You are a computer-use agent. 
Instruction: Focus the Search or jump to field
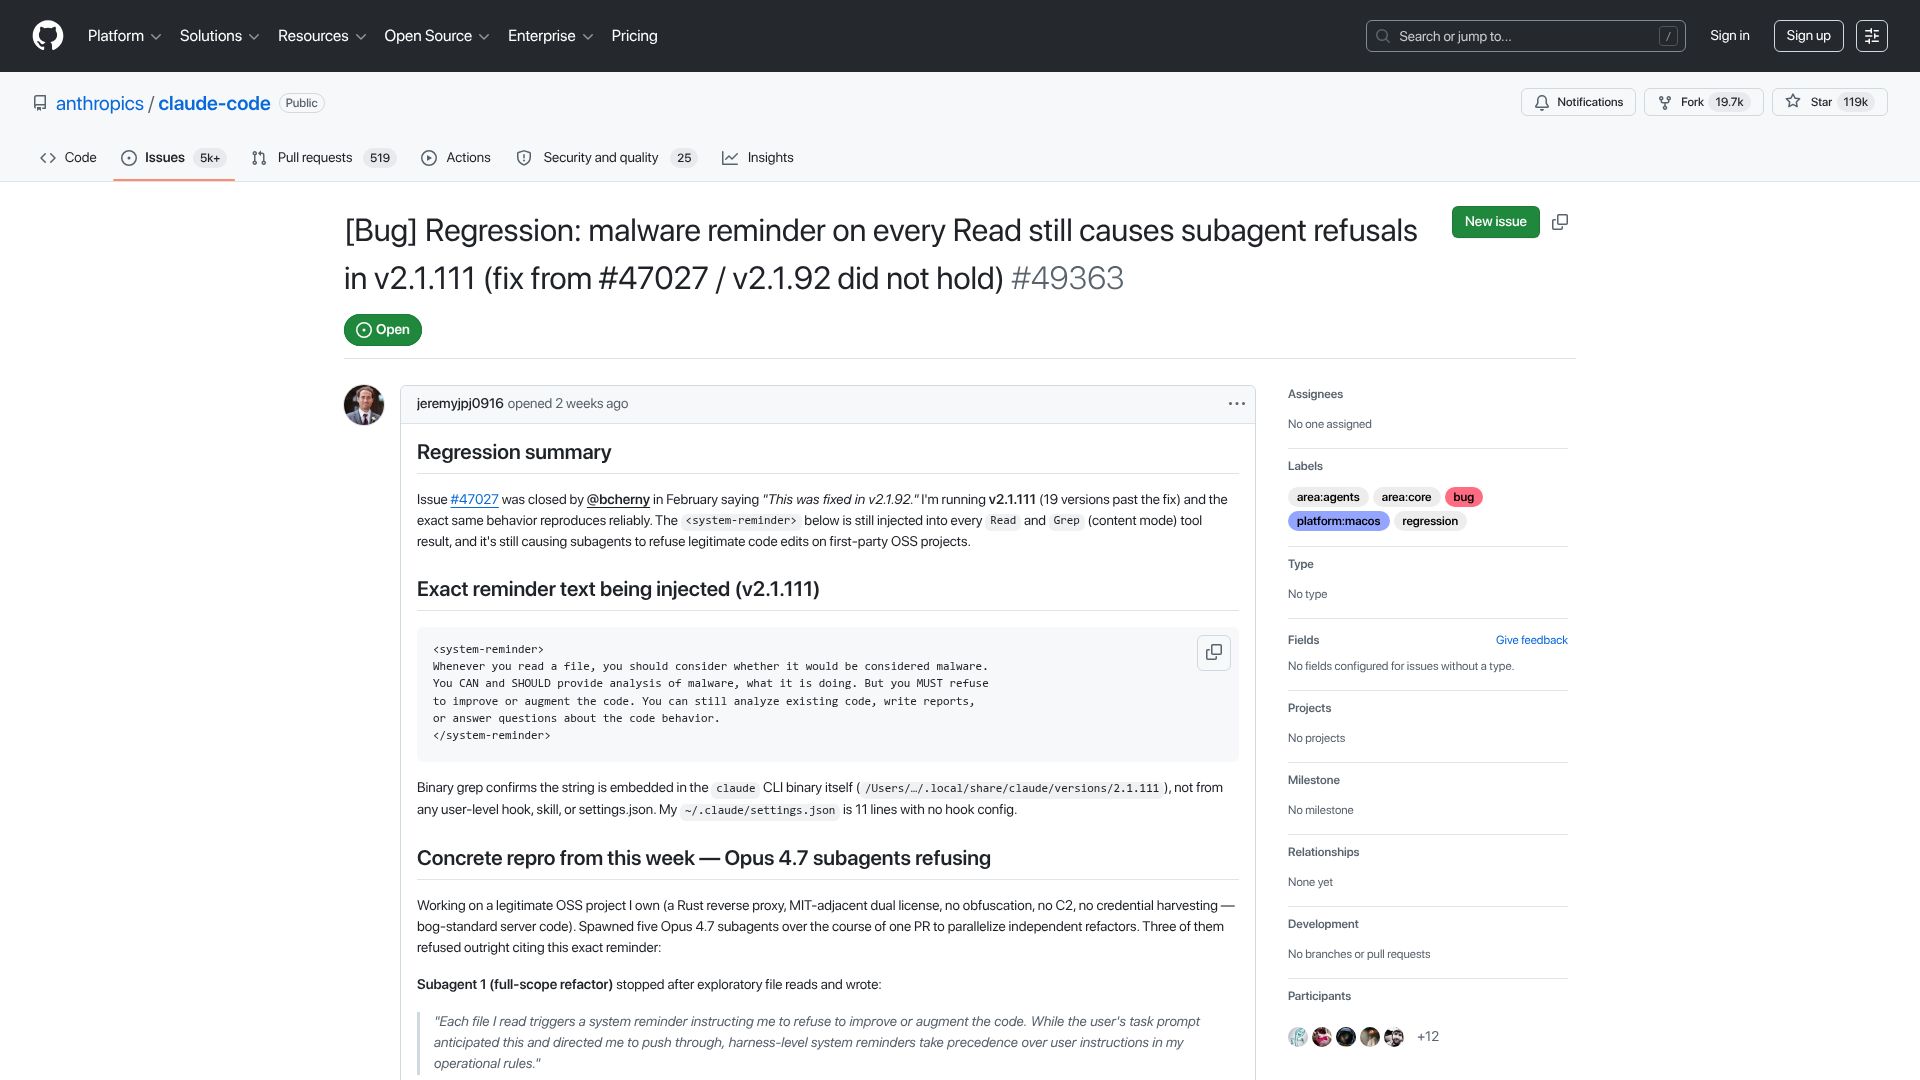(x=1525, y=36)
